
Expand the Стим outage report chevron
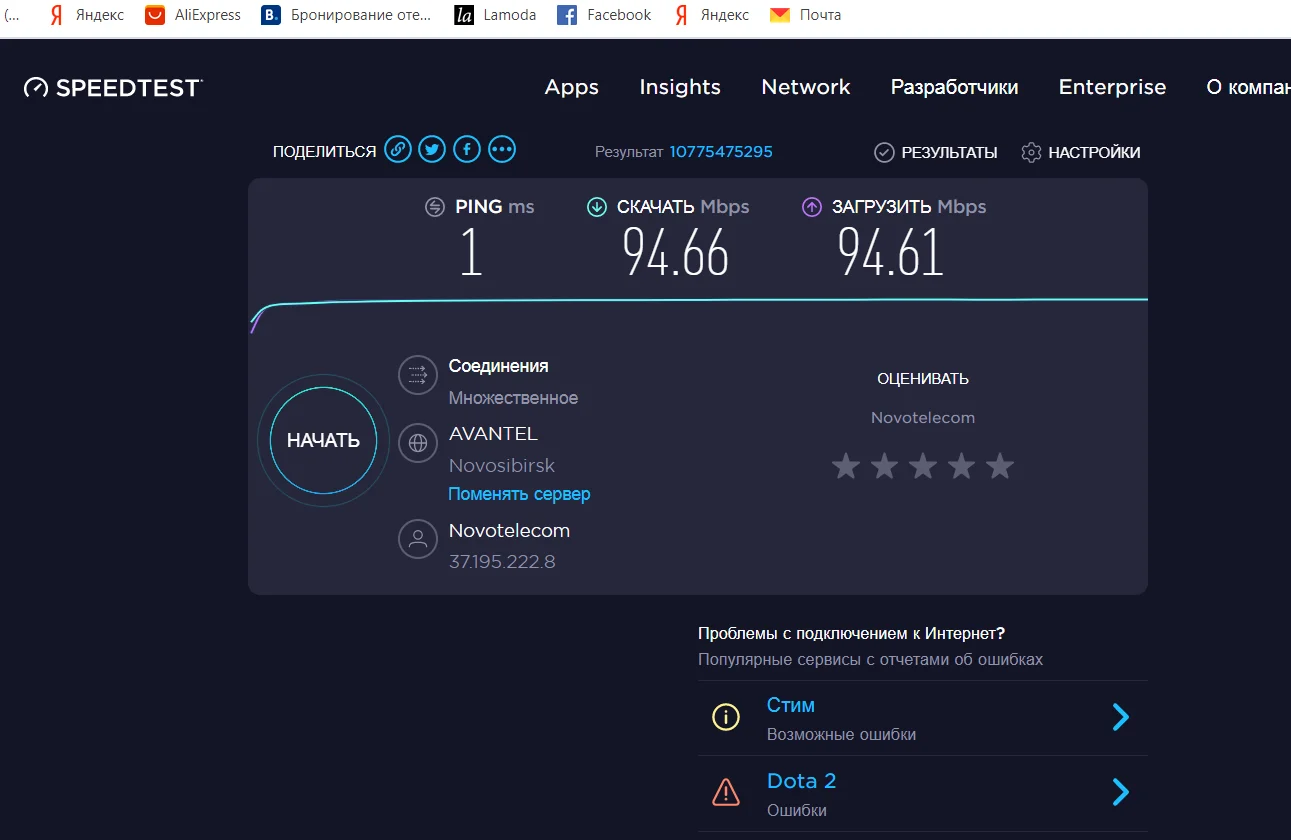tap(1121, 717)
